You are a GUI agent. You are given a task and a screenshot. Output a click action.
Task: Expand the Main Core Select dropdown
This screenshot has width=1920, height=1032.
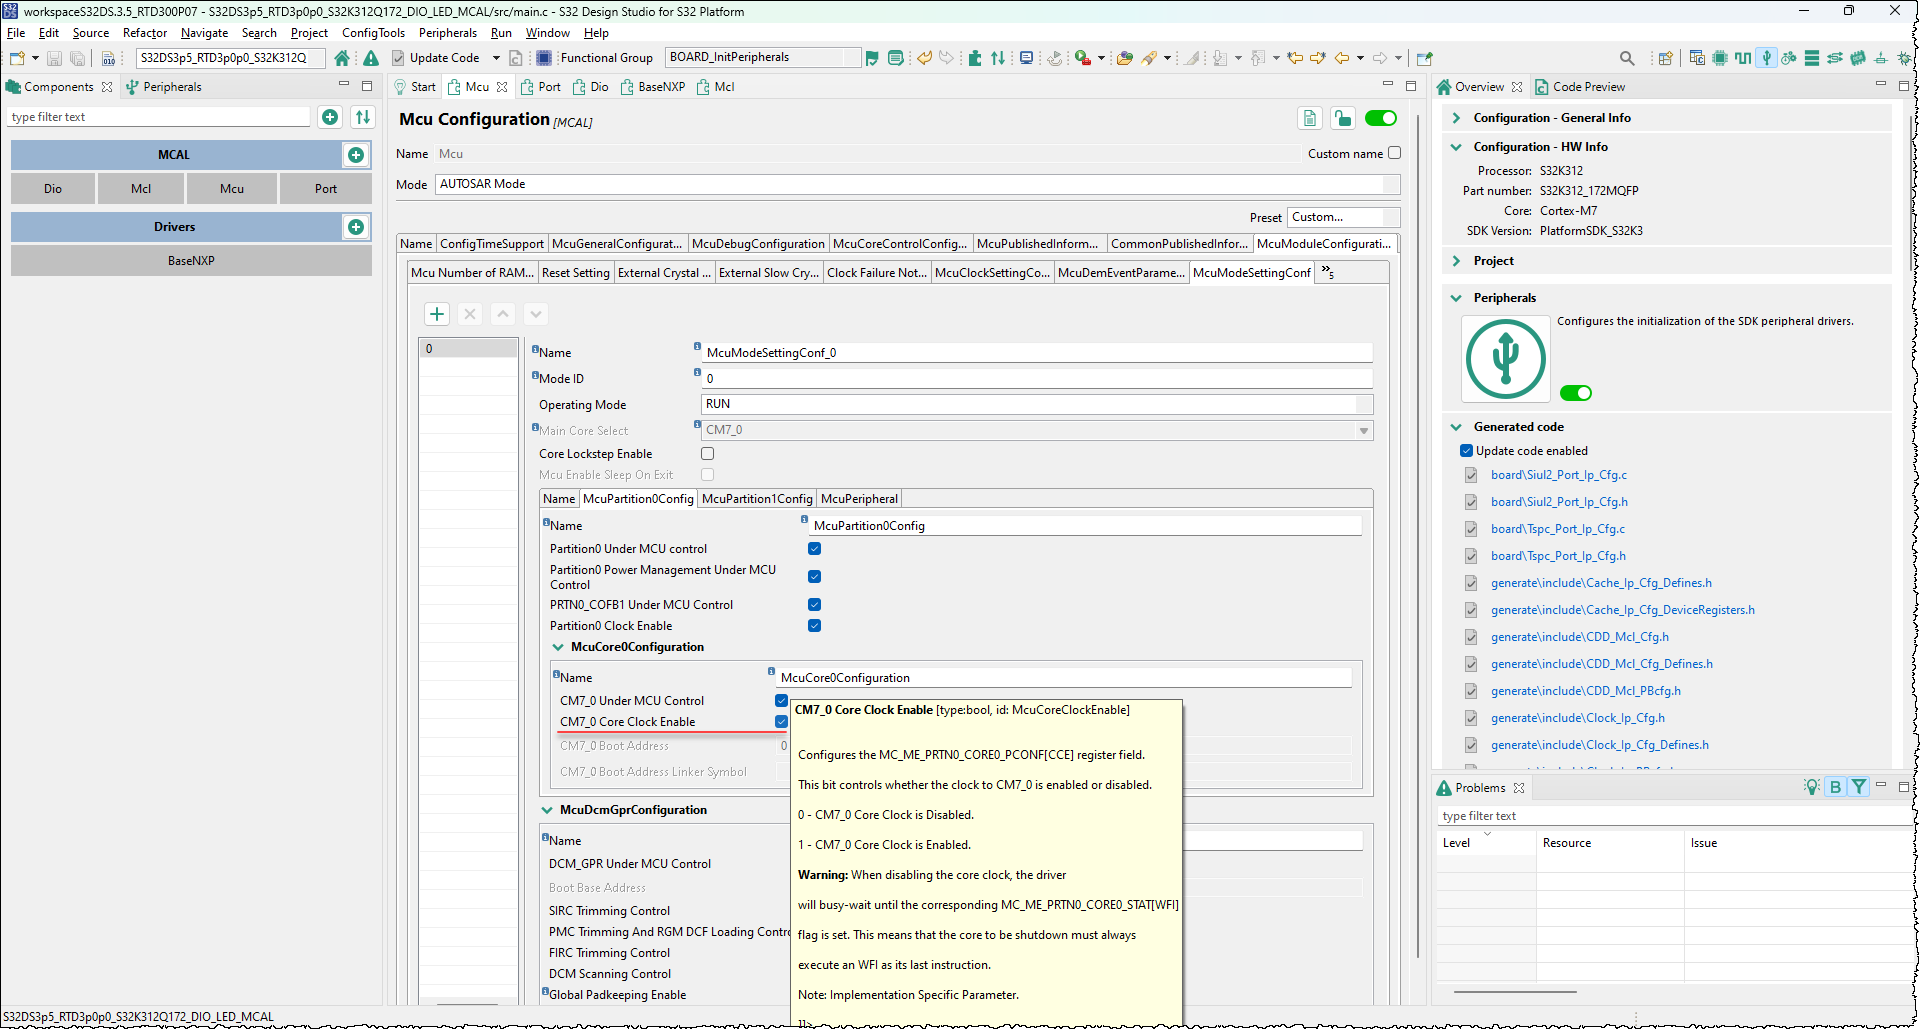pos(1364,430)
